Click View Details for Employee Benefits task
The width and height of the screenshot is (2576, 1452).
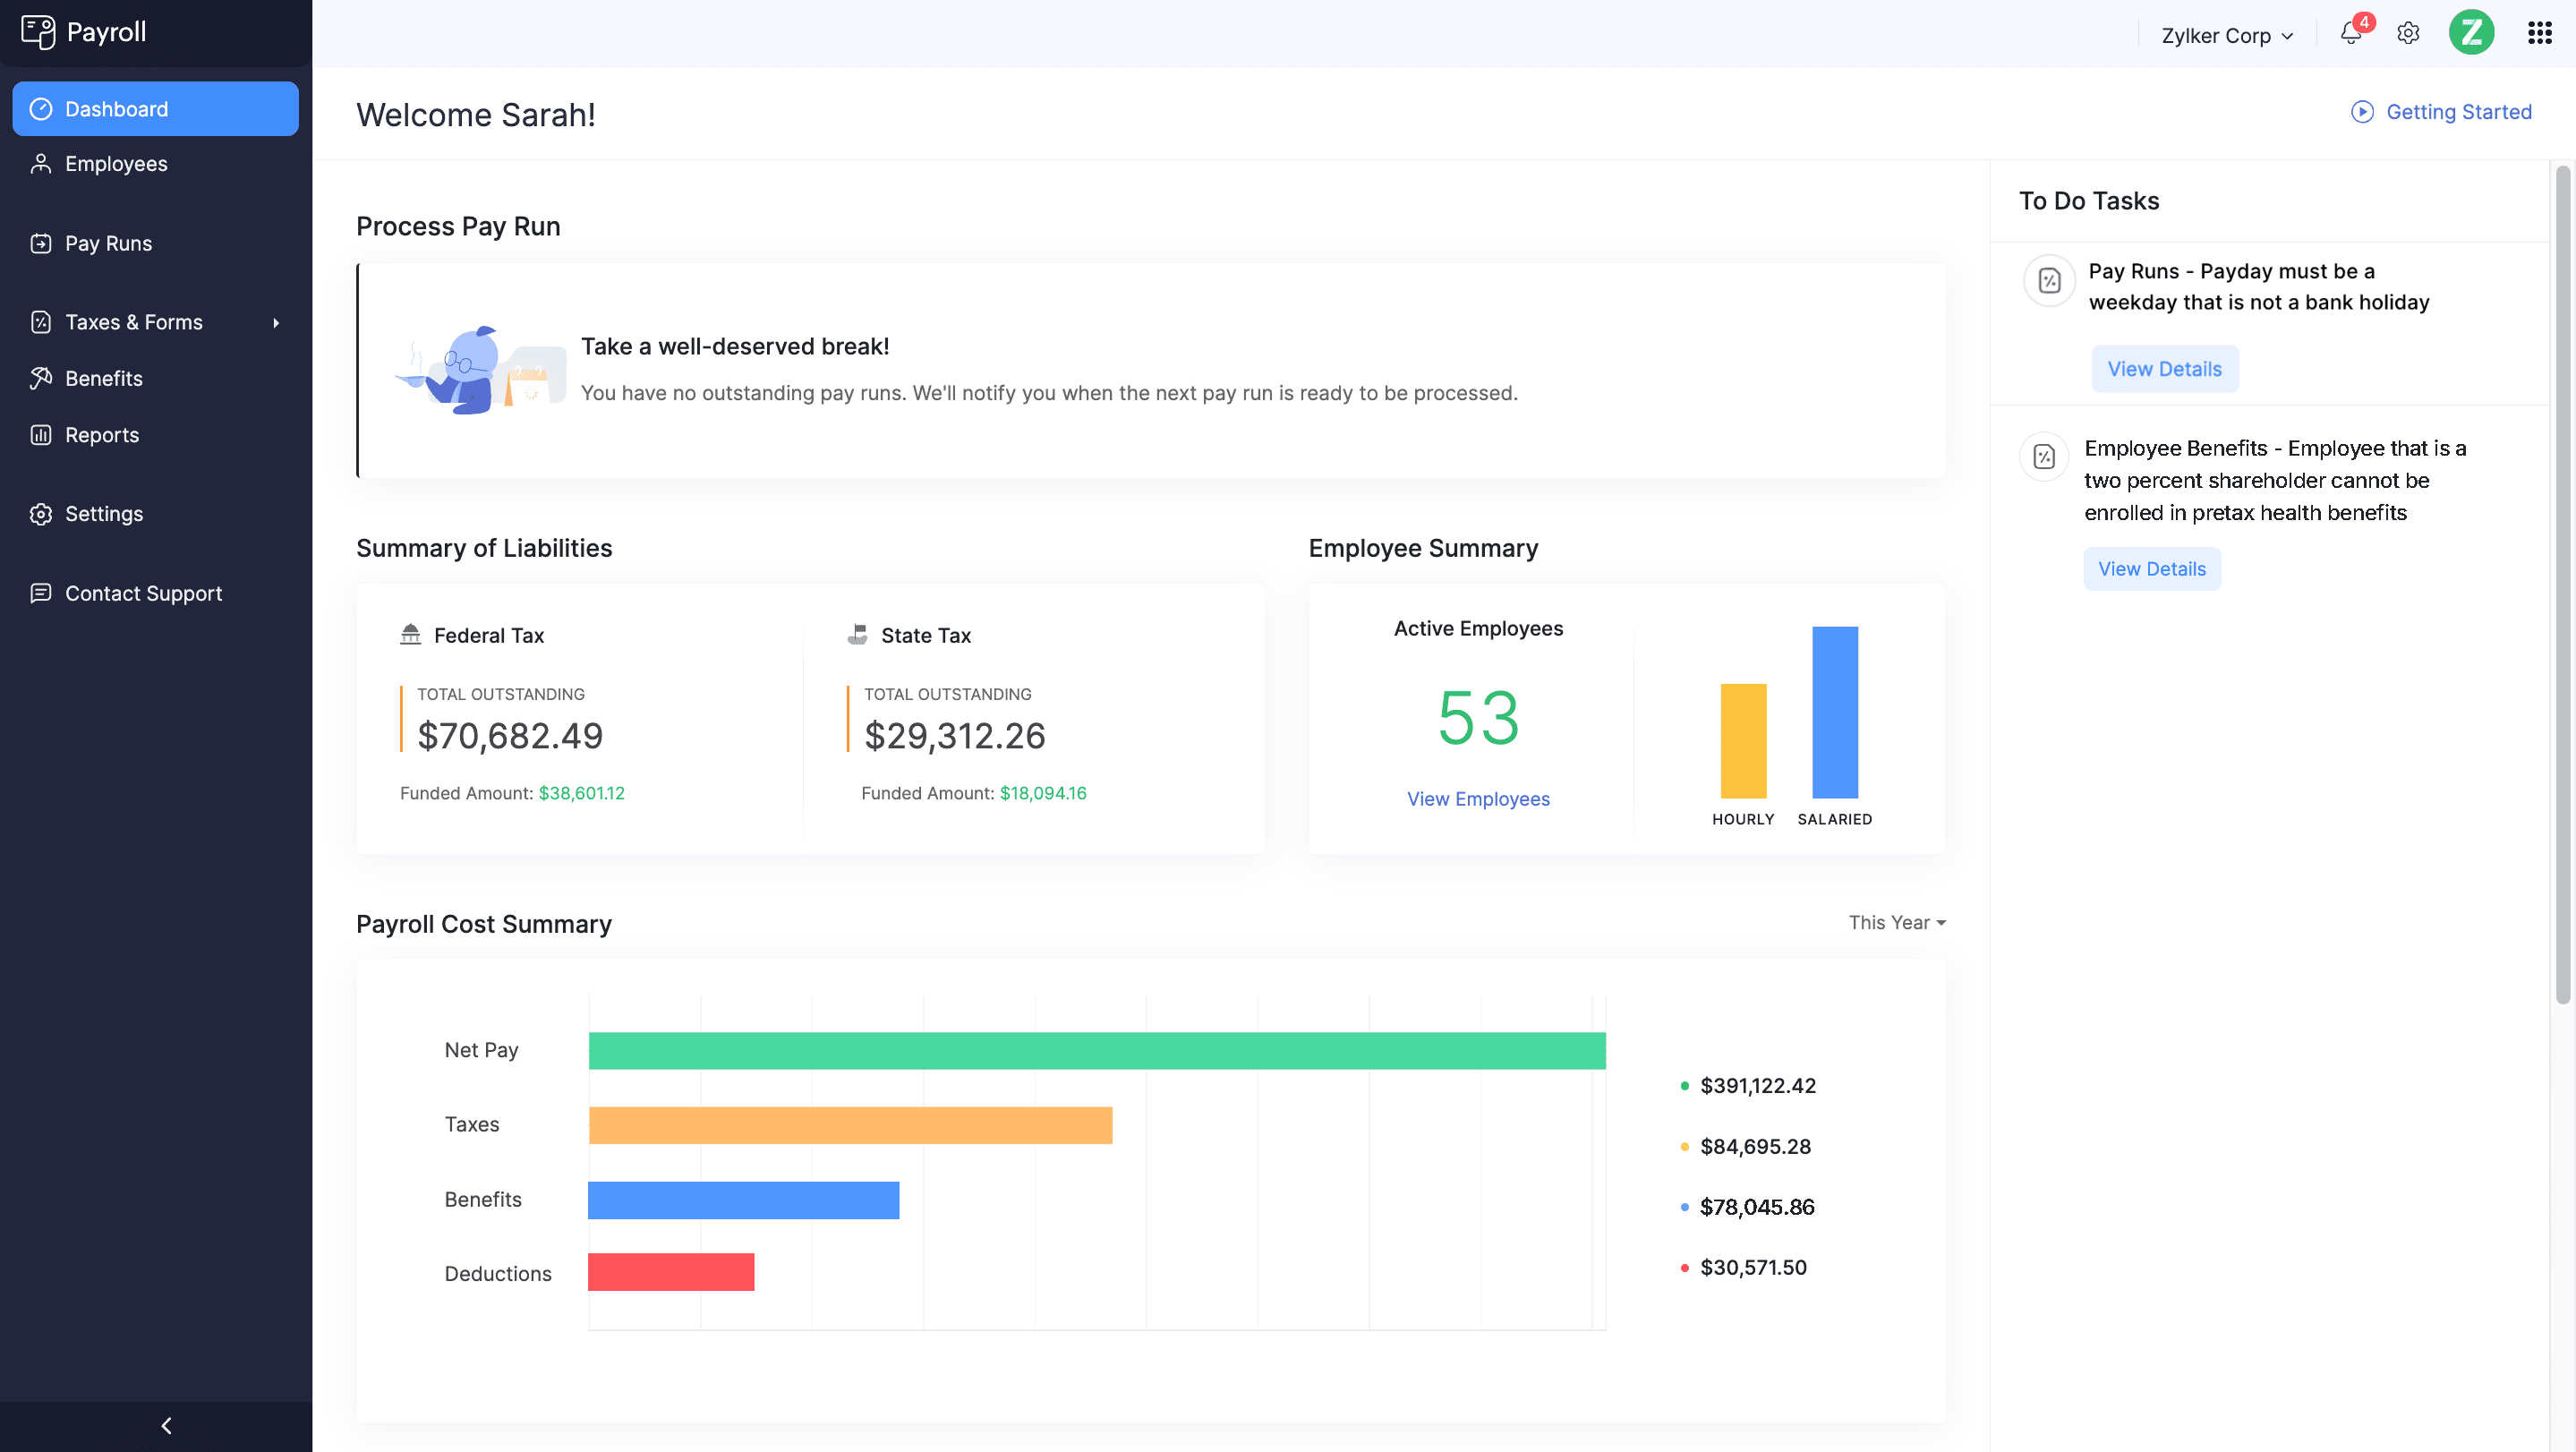pyautogui.click(x=2152, y=568)
